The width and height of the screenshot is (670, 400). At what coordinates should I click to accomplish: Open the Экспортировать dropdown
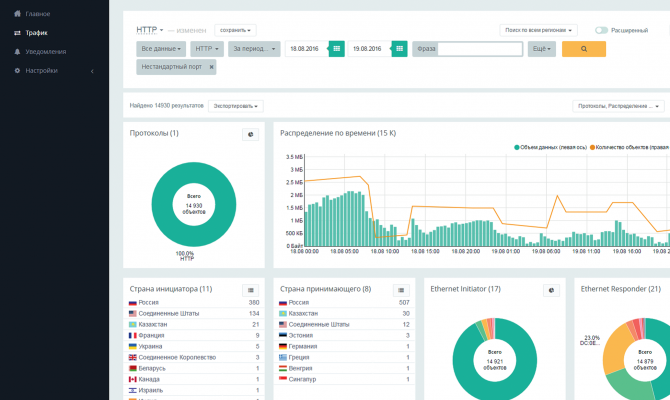click(235, 106)
